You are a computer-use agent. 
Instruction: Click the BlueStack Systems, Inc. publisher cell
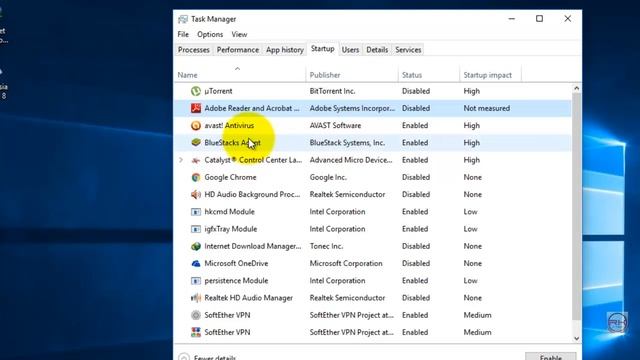[347, 142]
